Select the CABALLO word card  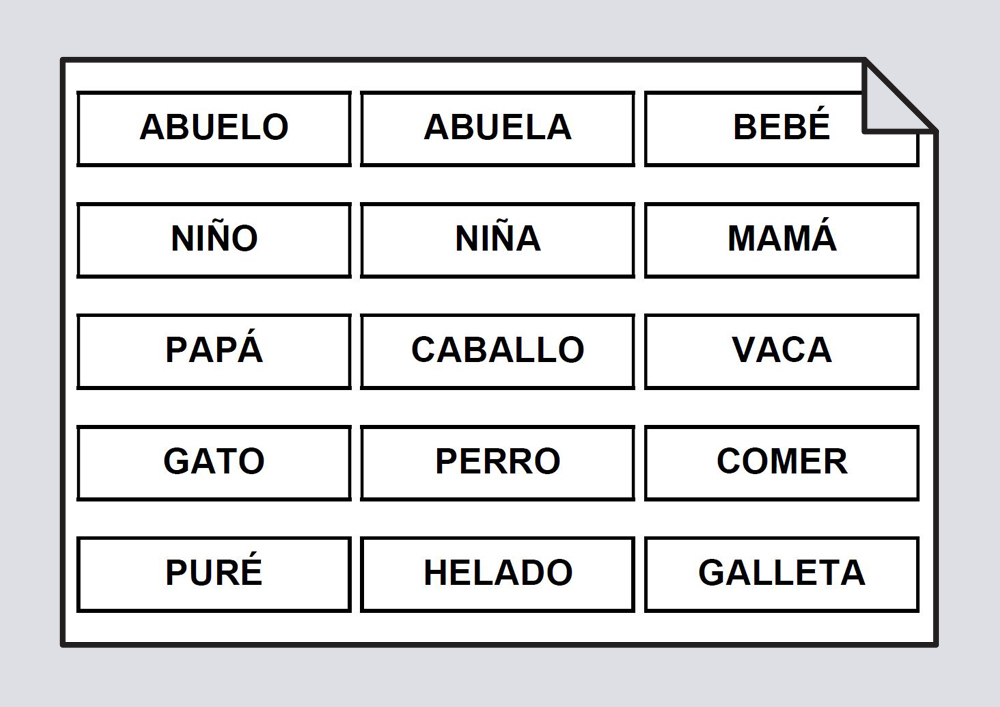click(497, 351)
